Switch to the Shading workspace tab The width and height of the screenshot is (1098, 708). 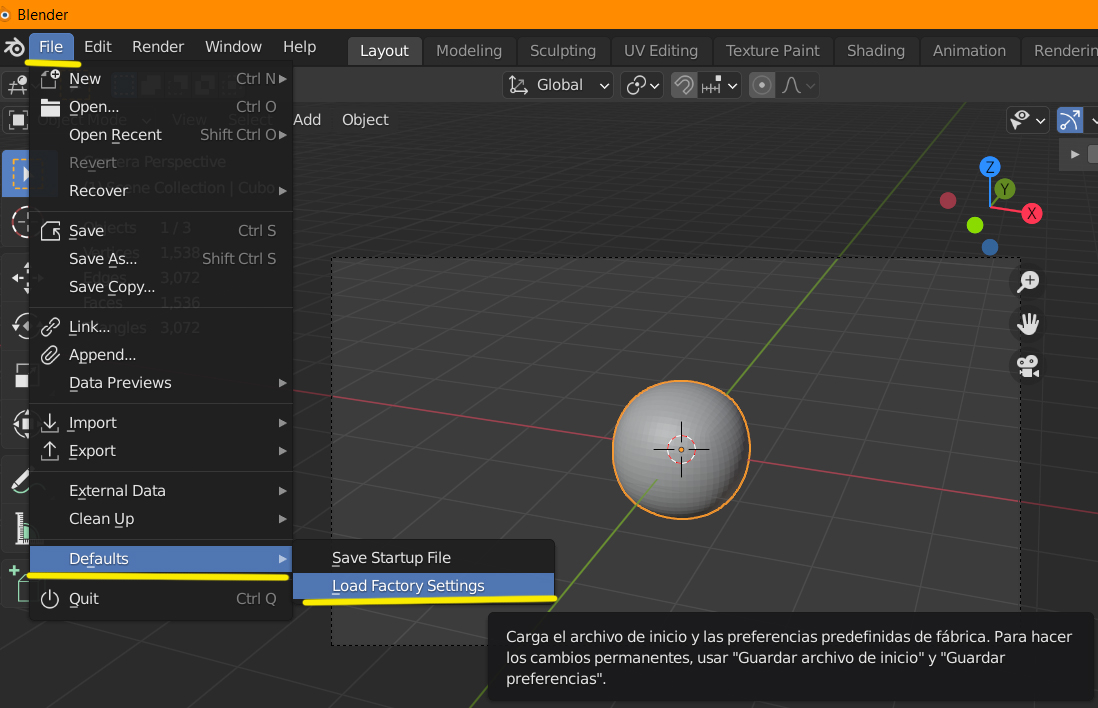[876, 51]
